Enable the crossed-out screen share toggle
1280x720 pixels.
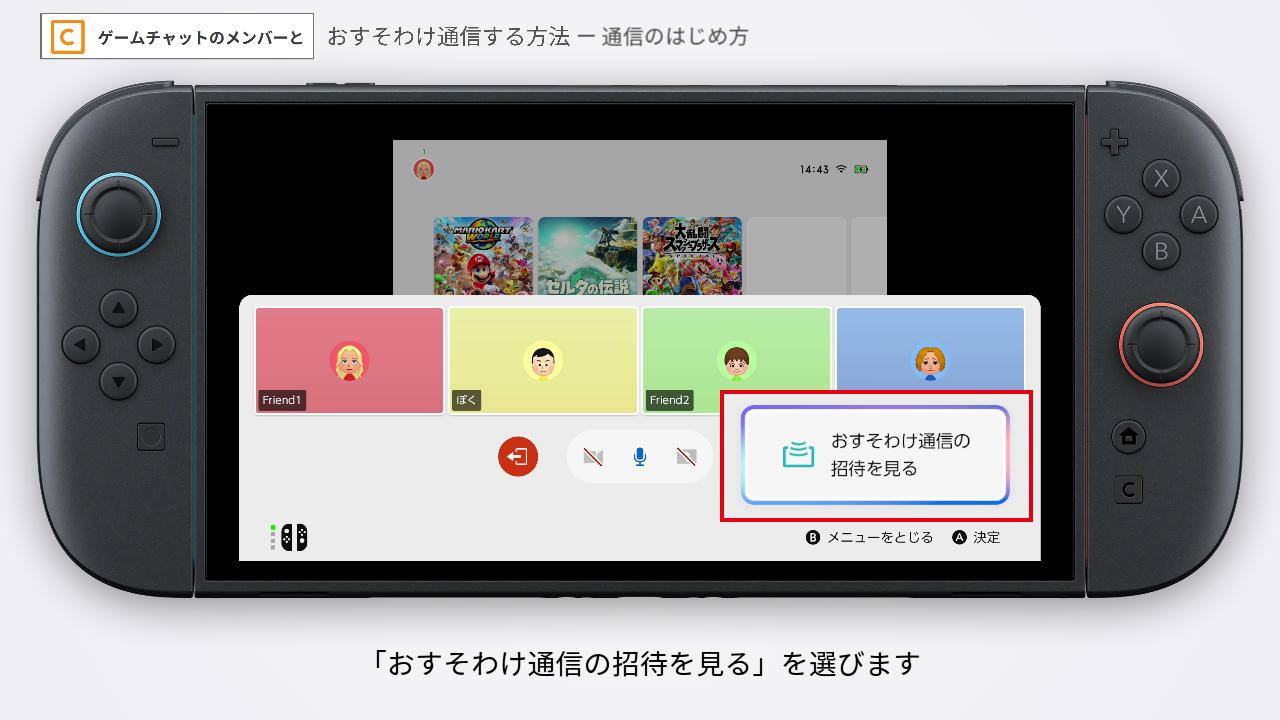(x=685, y=455)
